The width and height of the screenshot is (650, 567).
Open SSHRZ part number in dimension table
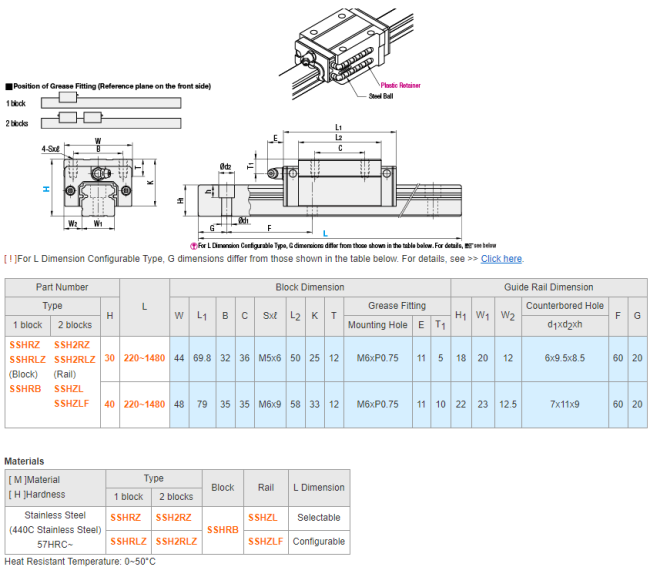pyautogui.click(x=26, y=344)
